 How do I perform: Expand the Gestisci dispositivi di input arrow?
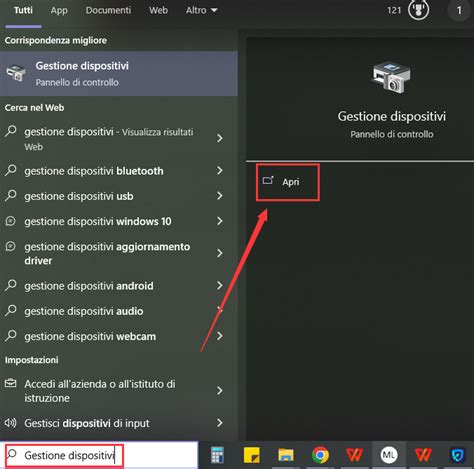pyautogui.click(x=219, y=423)
